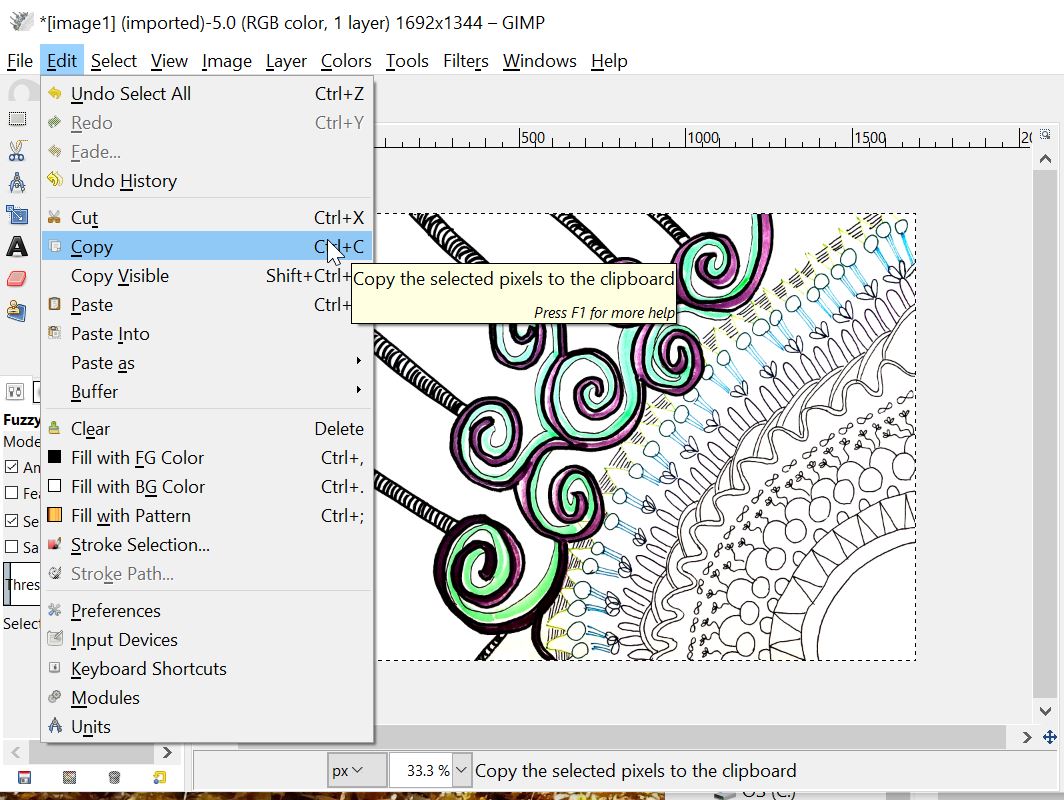Click the delete tool preset trash icon

coord(114,776)
